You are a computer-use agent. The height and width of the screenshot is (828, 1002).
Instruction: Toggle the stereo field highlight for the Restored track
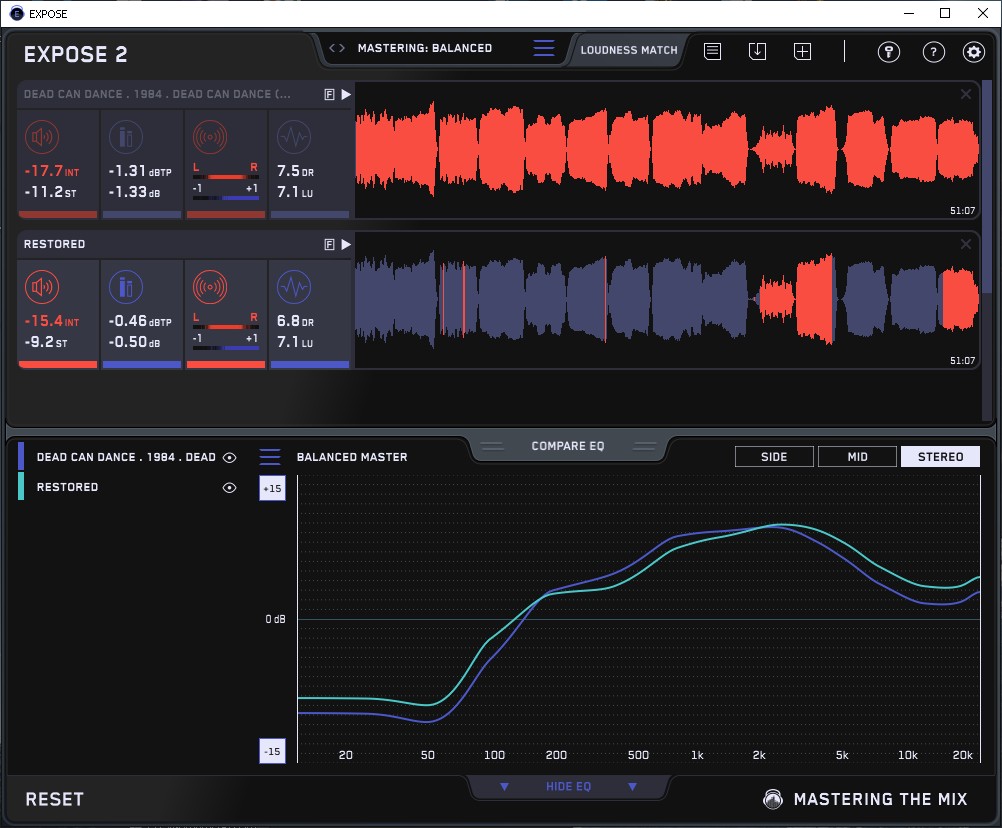210,287
